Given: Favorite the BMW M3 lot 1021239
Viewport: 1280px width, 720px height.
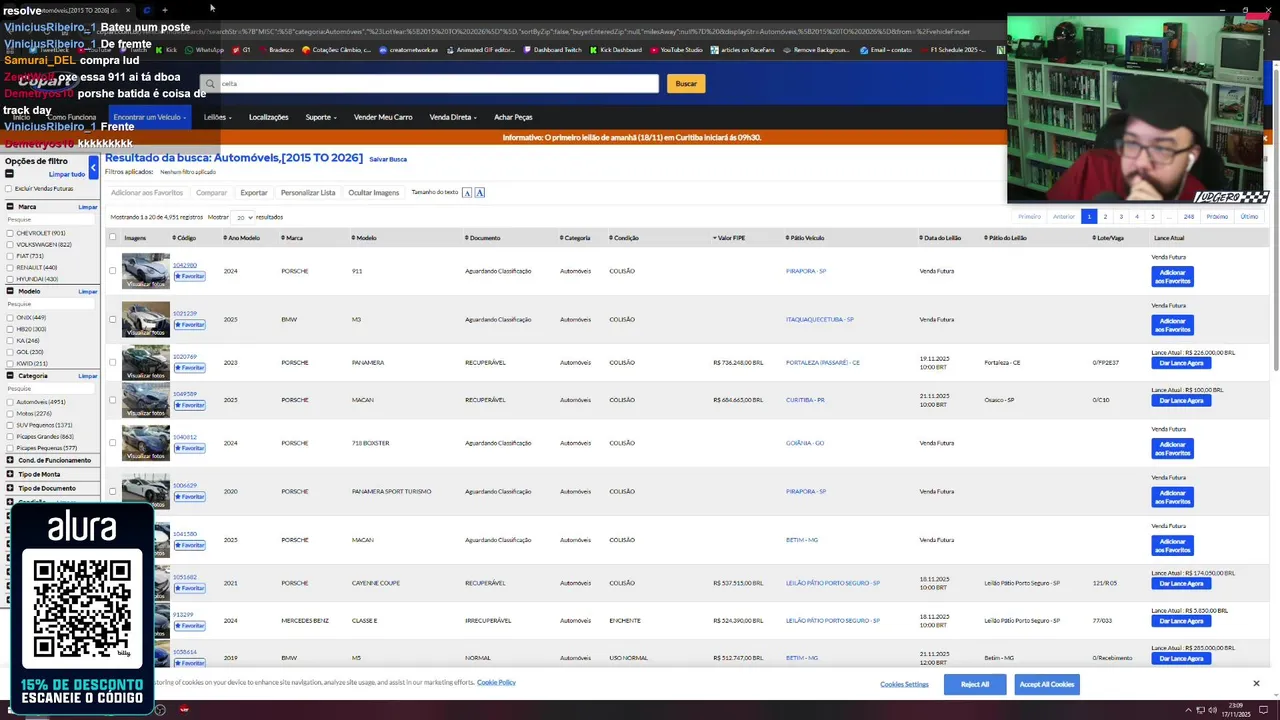Looking at the screenshot, I should [x=190, y=325].
